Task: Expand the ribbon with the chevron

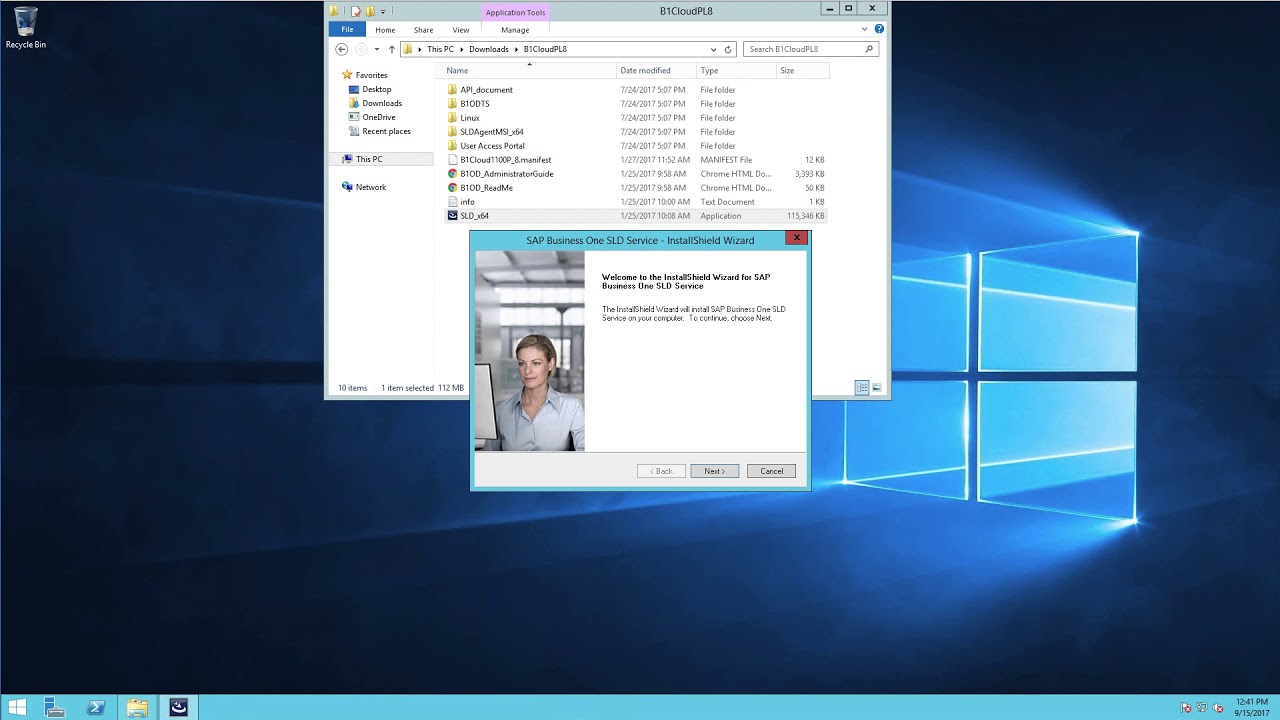Action: click(865, 29)
